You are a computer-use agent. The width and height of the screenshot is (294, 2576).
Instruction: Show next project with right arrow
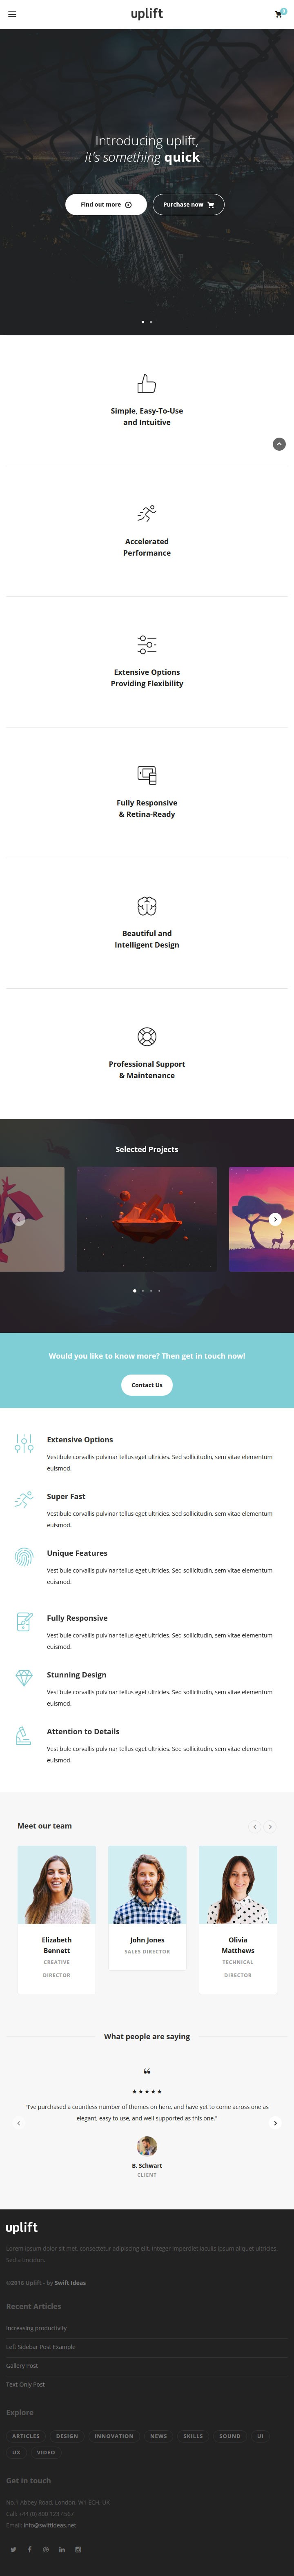(x=275, y=1219)
